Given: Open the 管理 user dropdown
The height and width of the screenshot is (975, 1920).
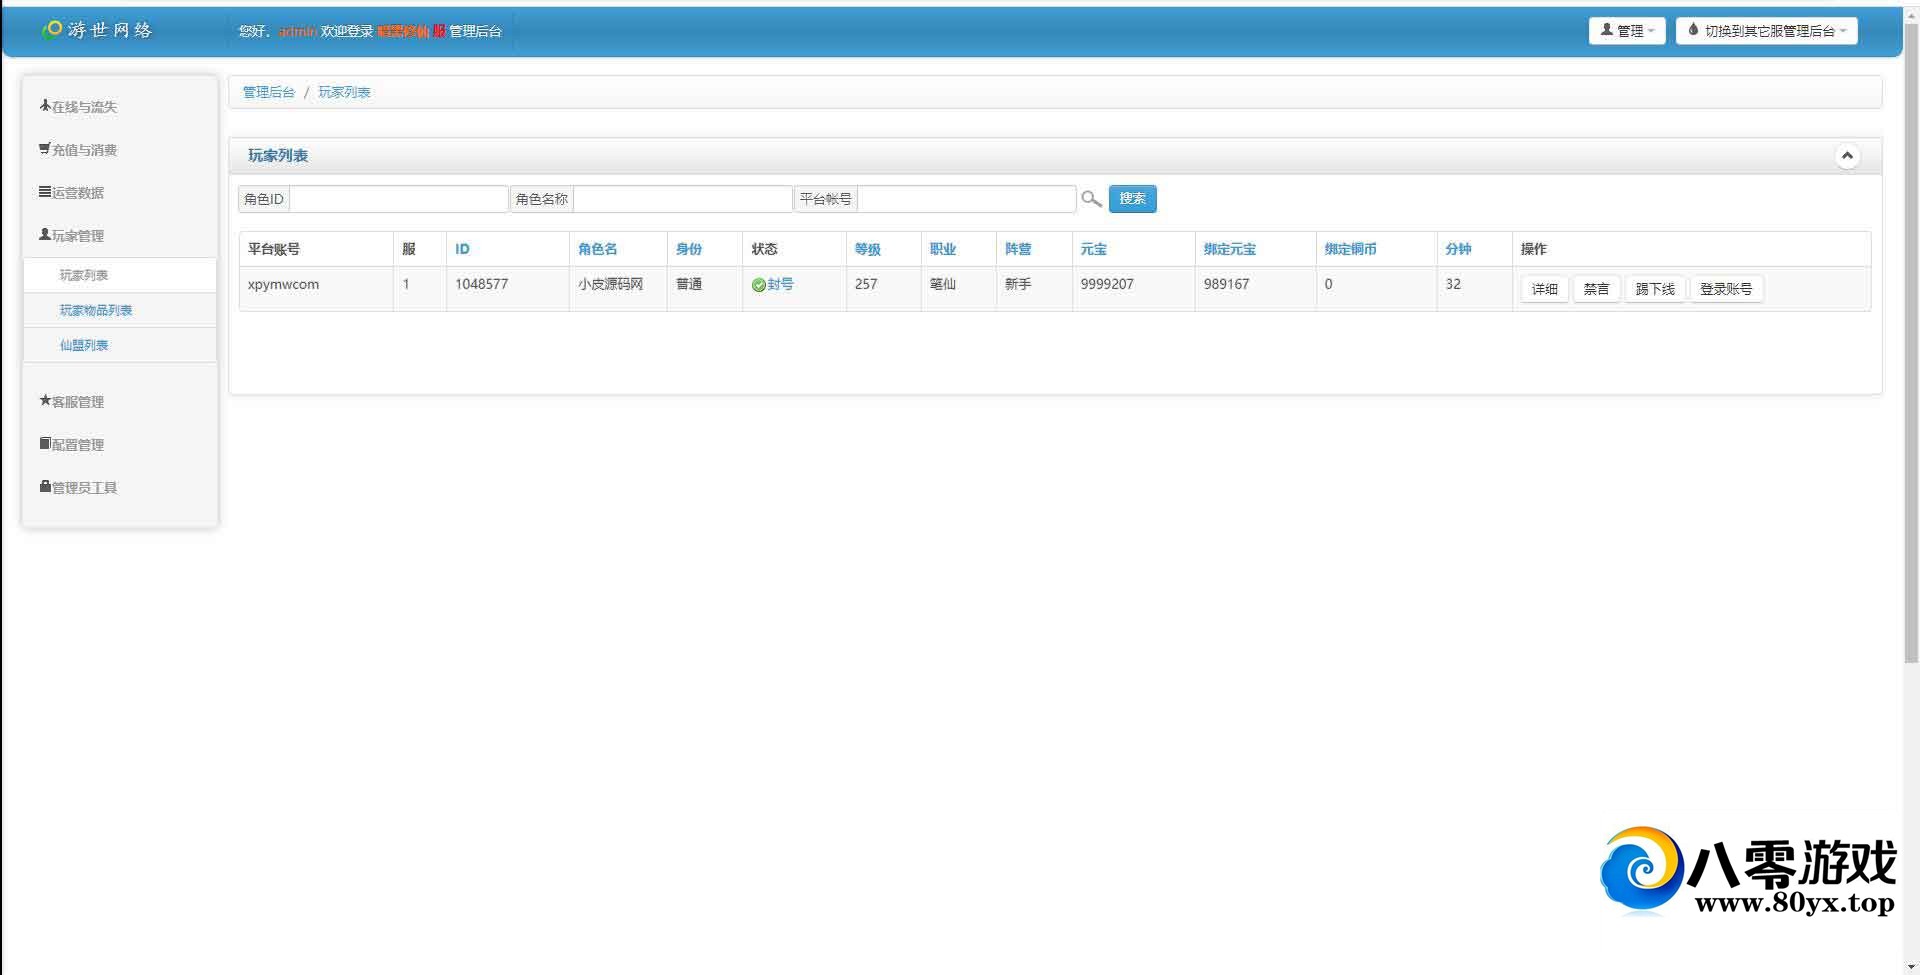Looking at the screenshot, I should click(x=1627, y=31).
